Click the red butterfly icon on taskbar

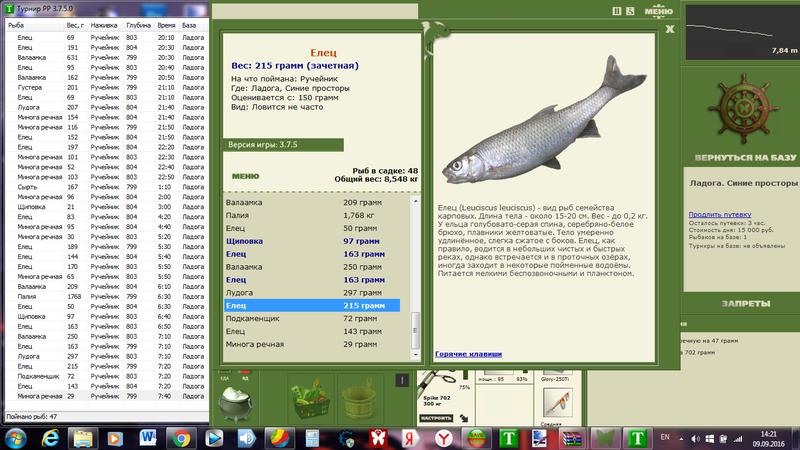(378, 438)
